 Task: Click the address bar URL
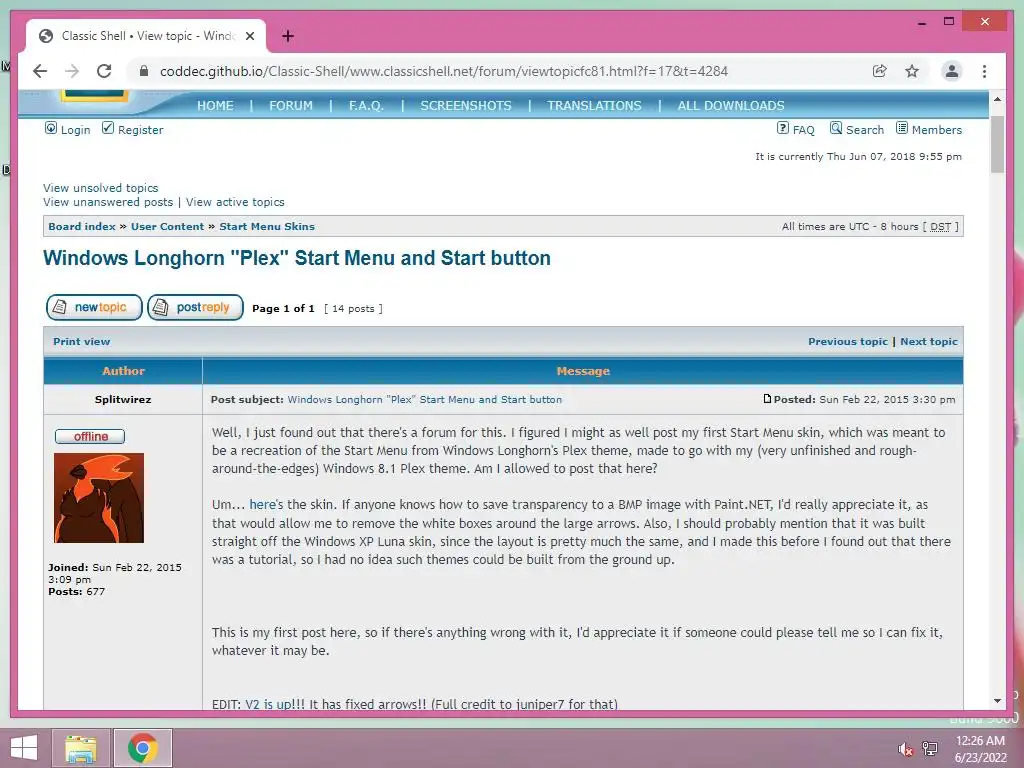443,71
